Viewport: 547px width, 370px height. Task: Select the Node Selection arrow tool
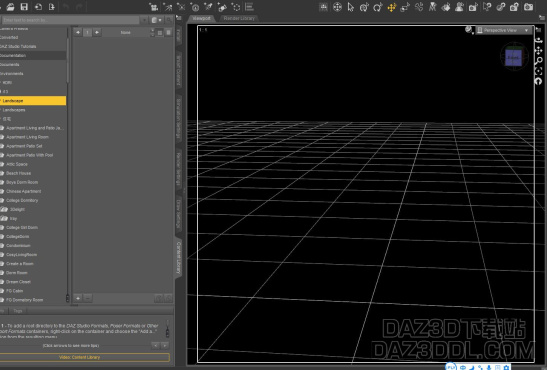coord(351,7)
